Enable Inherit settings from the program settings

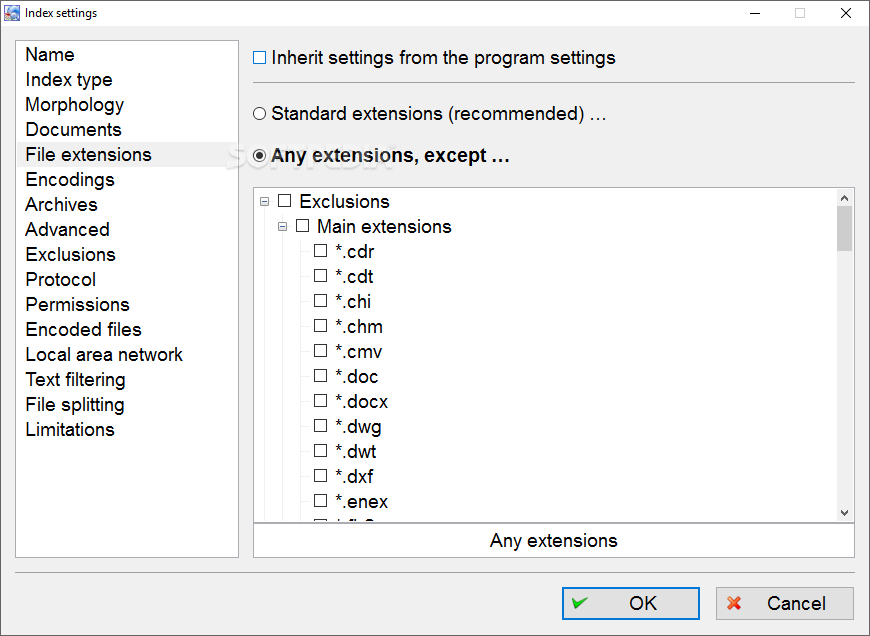(x=259, y=58)
